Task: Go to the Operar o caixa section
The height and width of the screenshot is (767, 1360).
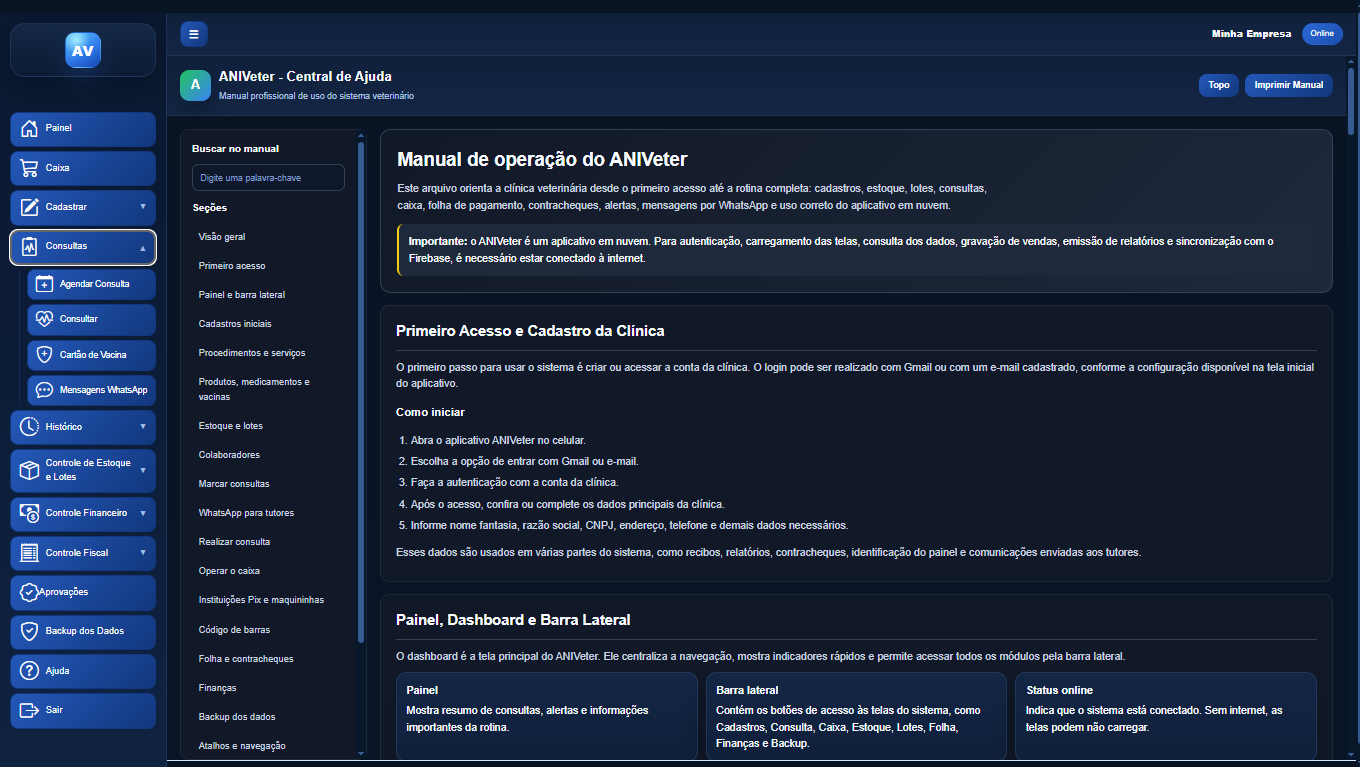Action: click(229, 571)
